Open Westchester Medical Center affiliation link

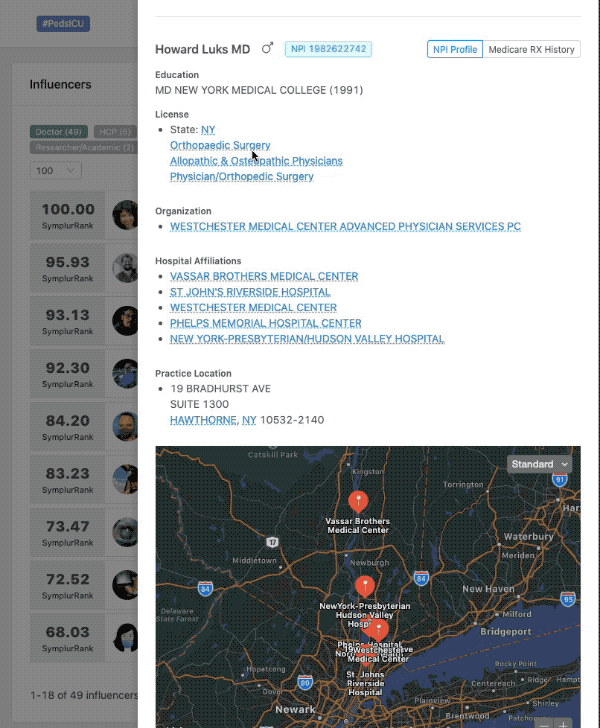[x=253, y=307]
